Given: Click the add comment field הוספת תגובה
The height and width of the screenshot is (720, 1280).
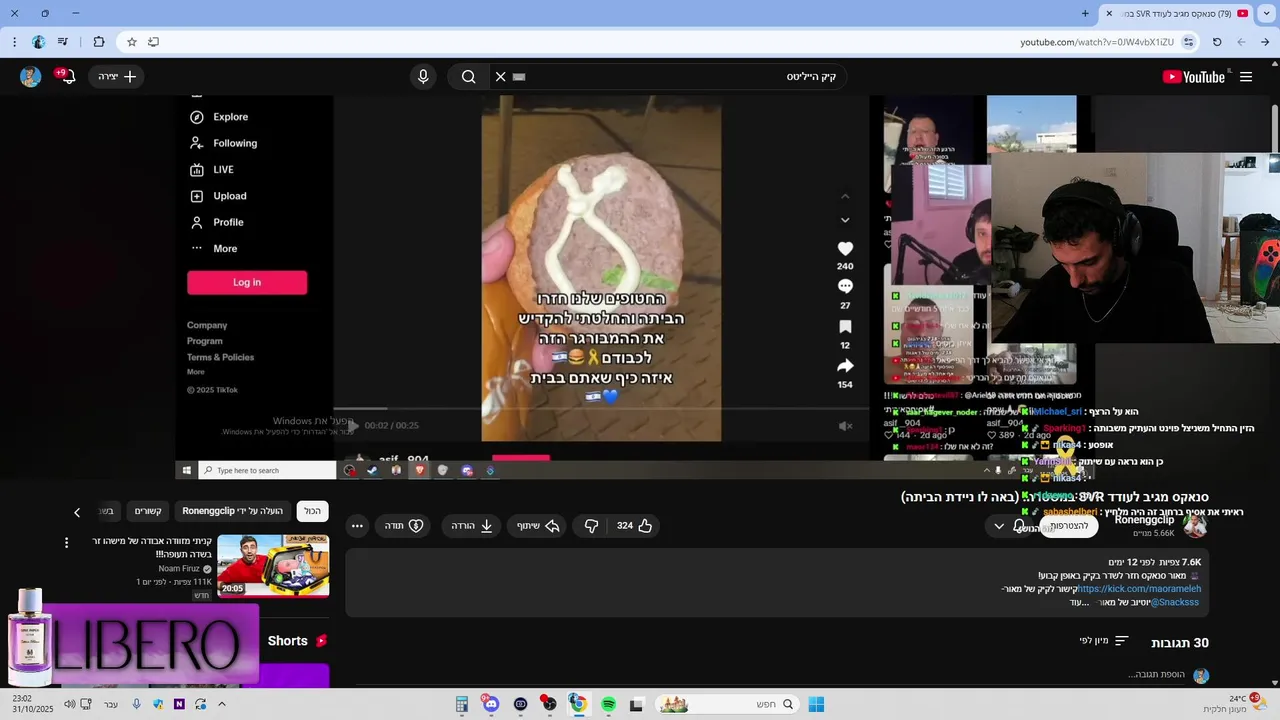Looking at the screenshot, I should (1156, 675).
